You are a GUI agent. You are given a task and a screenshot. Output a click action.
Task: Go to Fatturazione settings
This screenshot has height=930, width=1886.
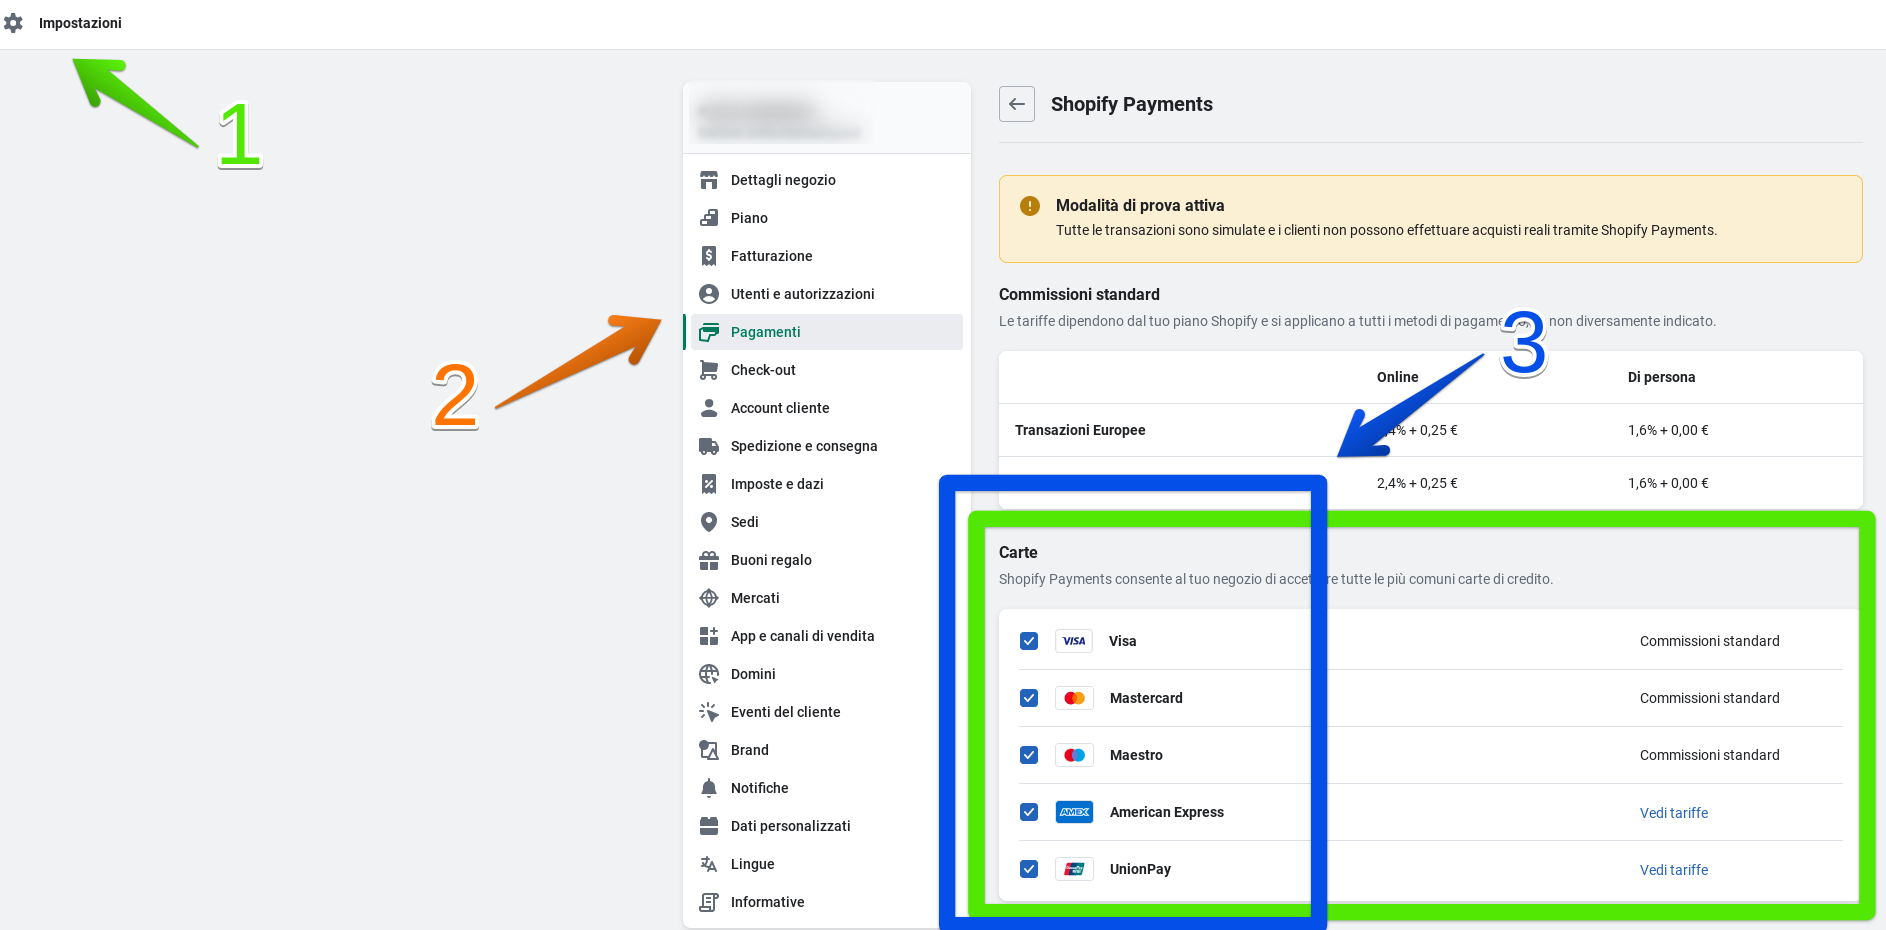pos(826,256)
